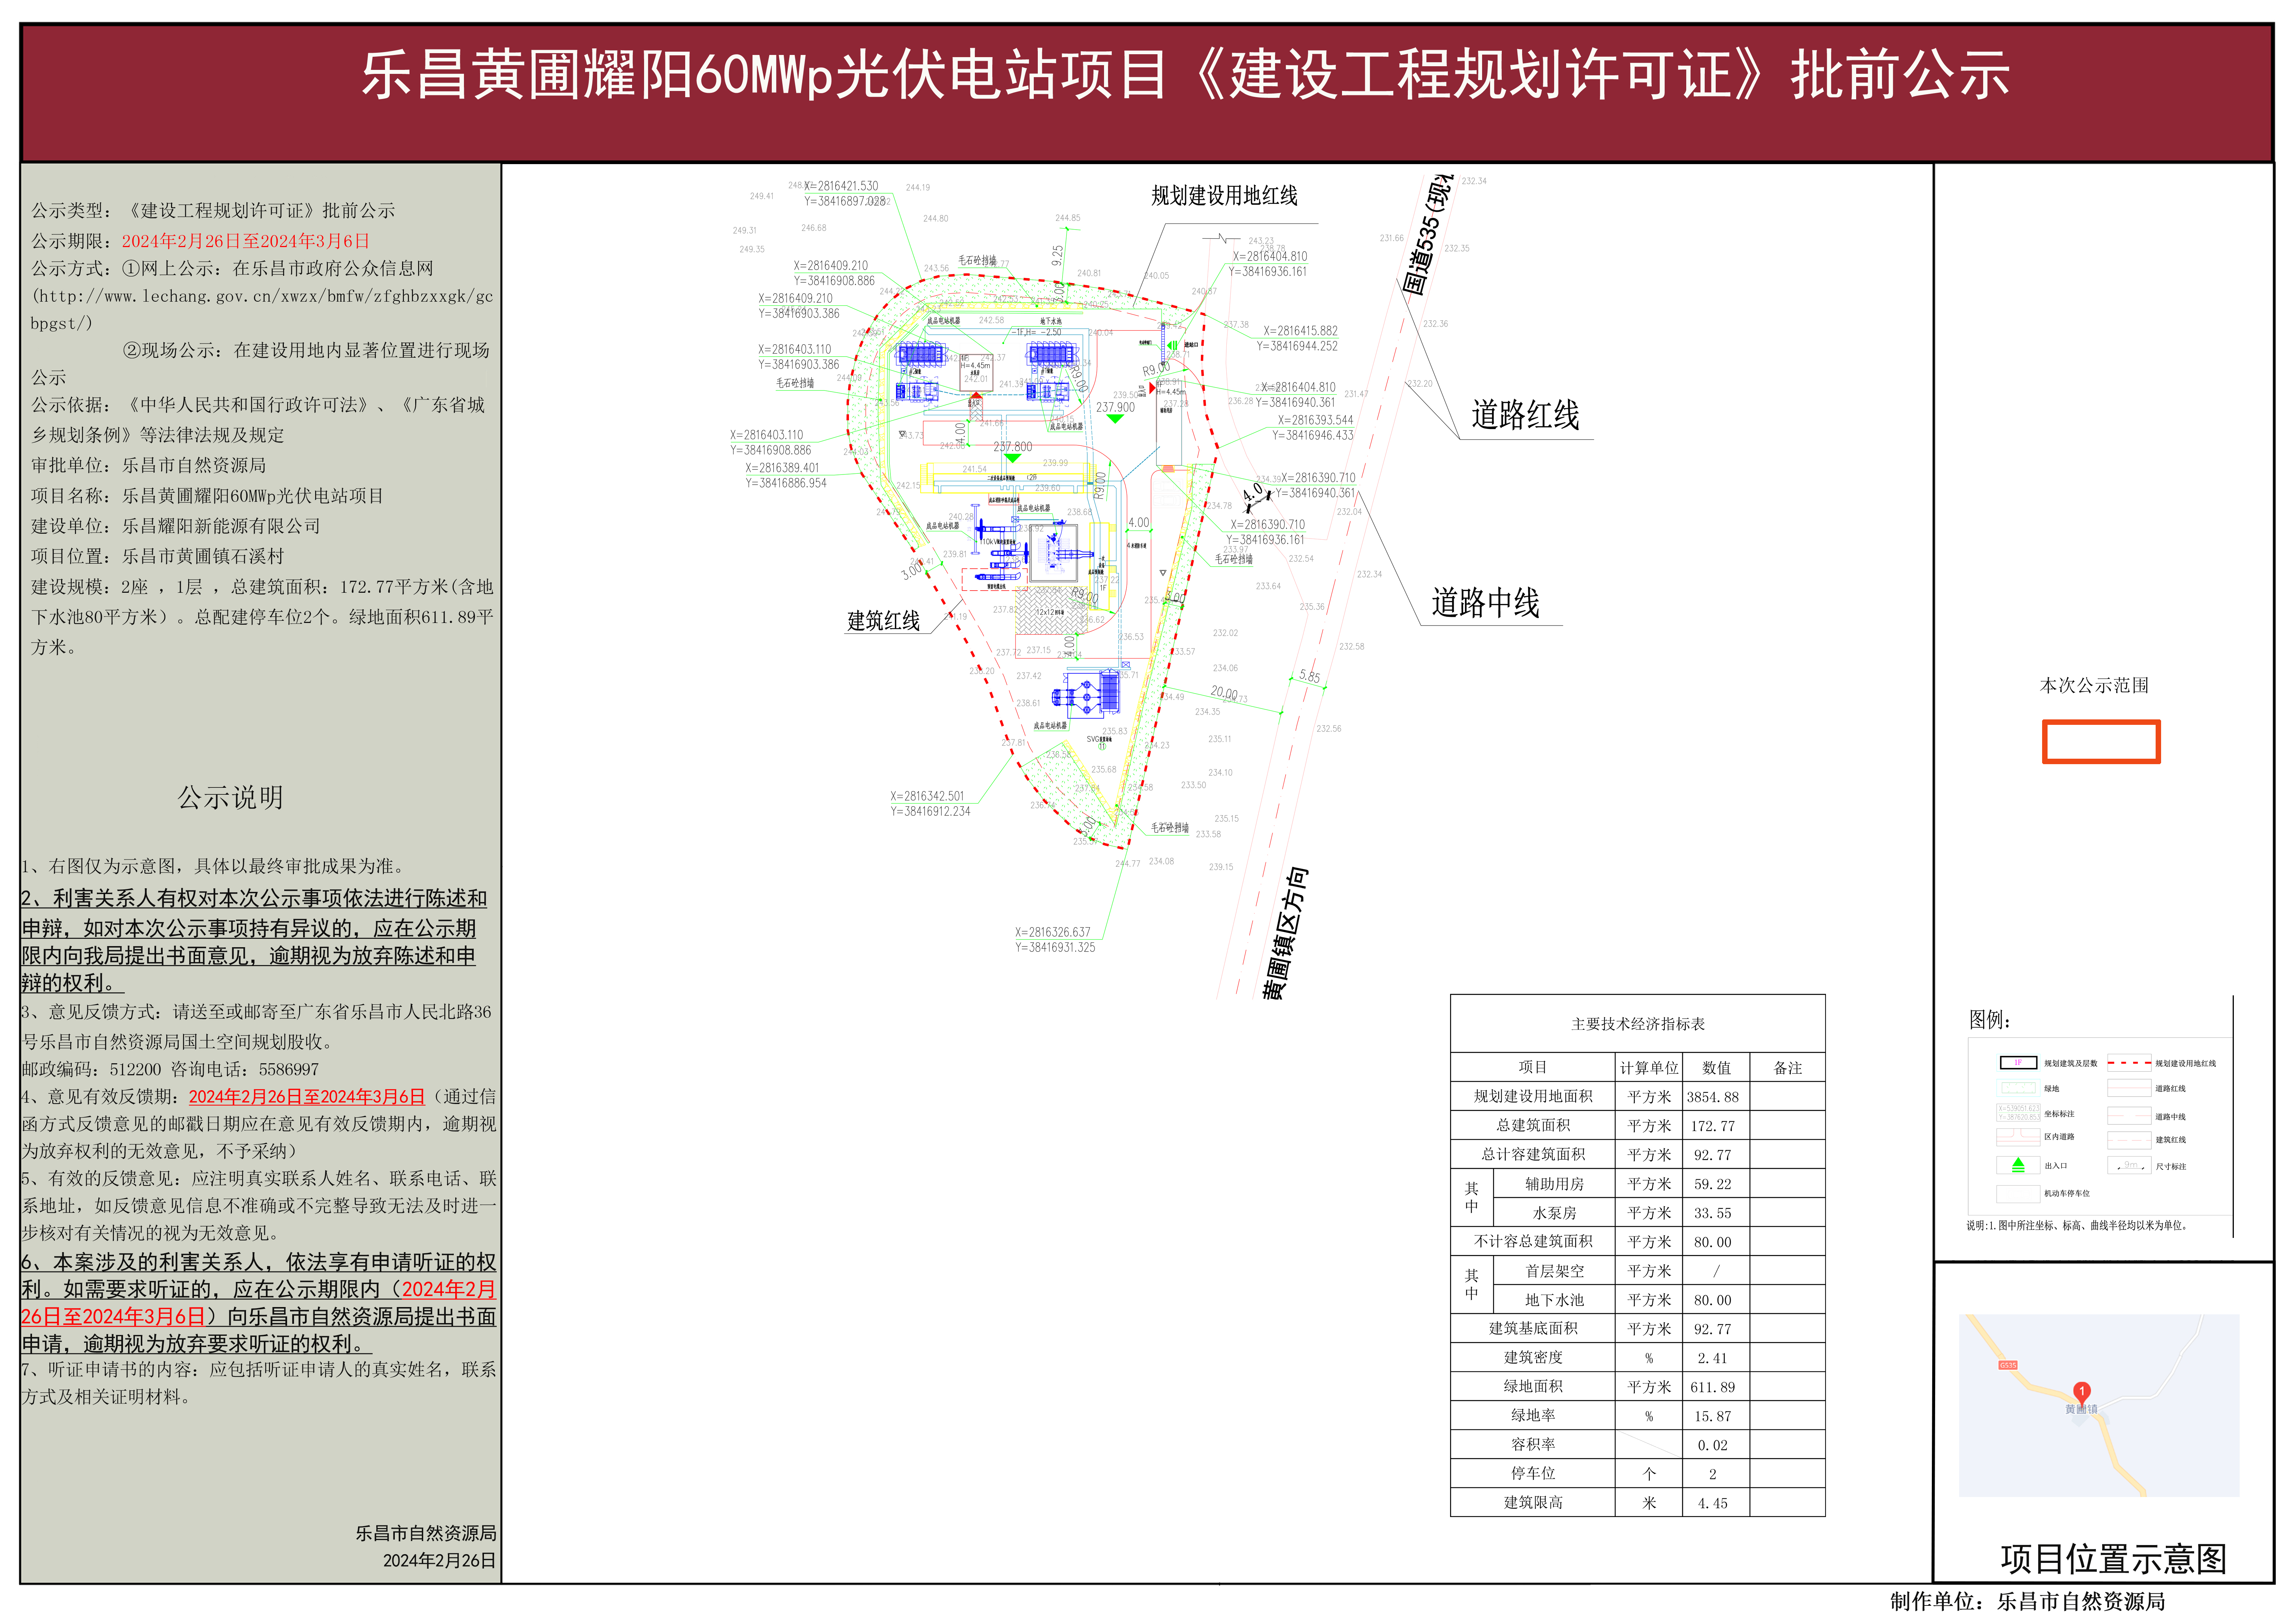Click the 绿地率 value 15.87
Screen dimensions: 2295x1624
1713,1416
